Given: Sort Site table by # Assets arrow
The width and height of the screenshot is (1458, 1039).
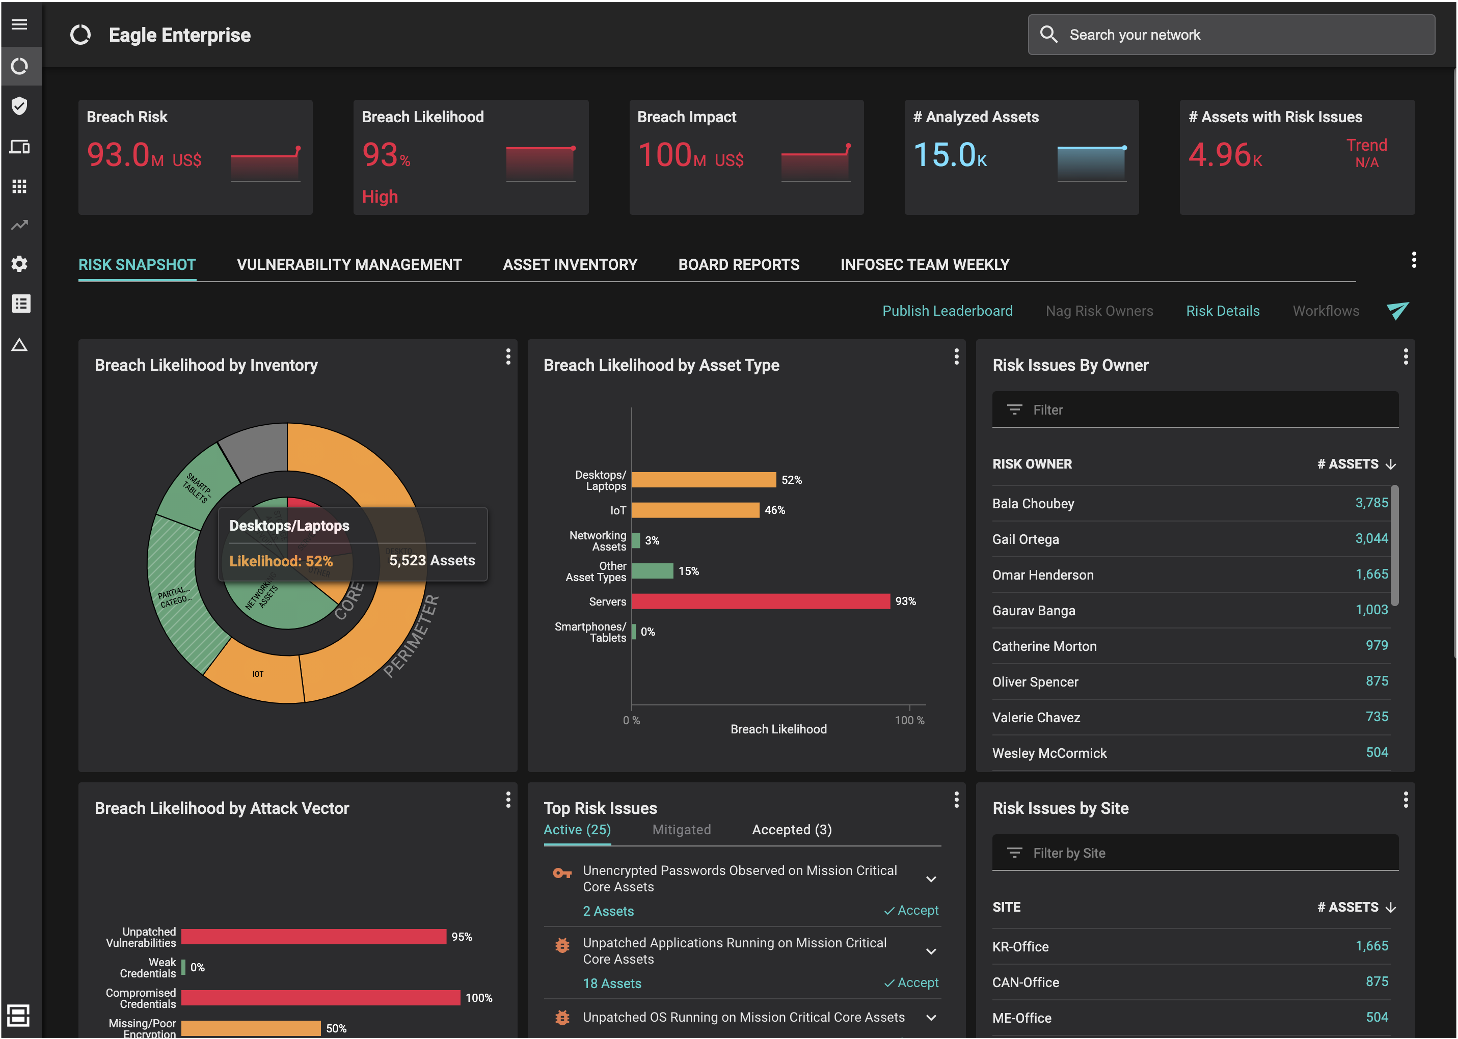Looking at the screenshot, I should 1390,907.
